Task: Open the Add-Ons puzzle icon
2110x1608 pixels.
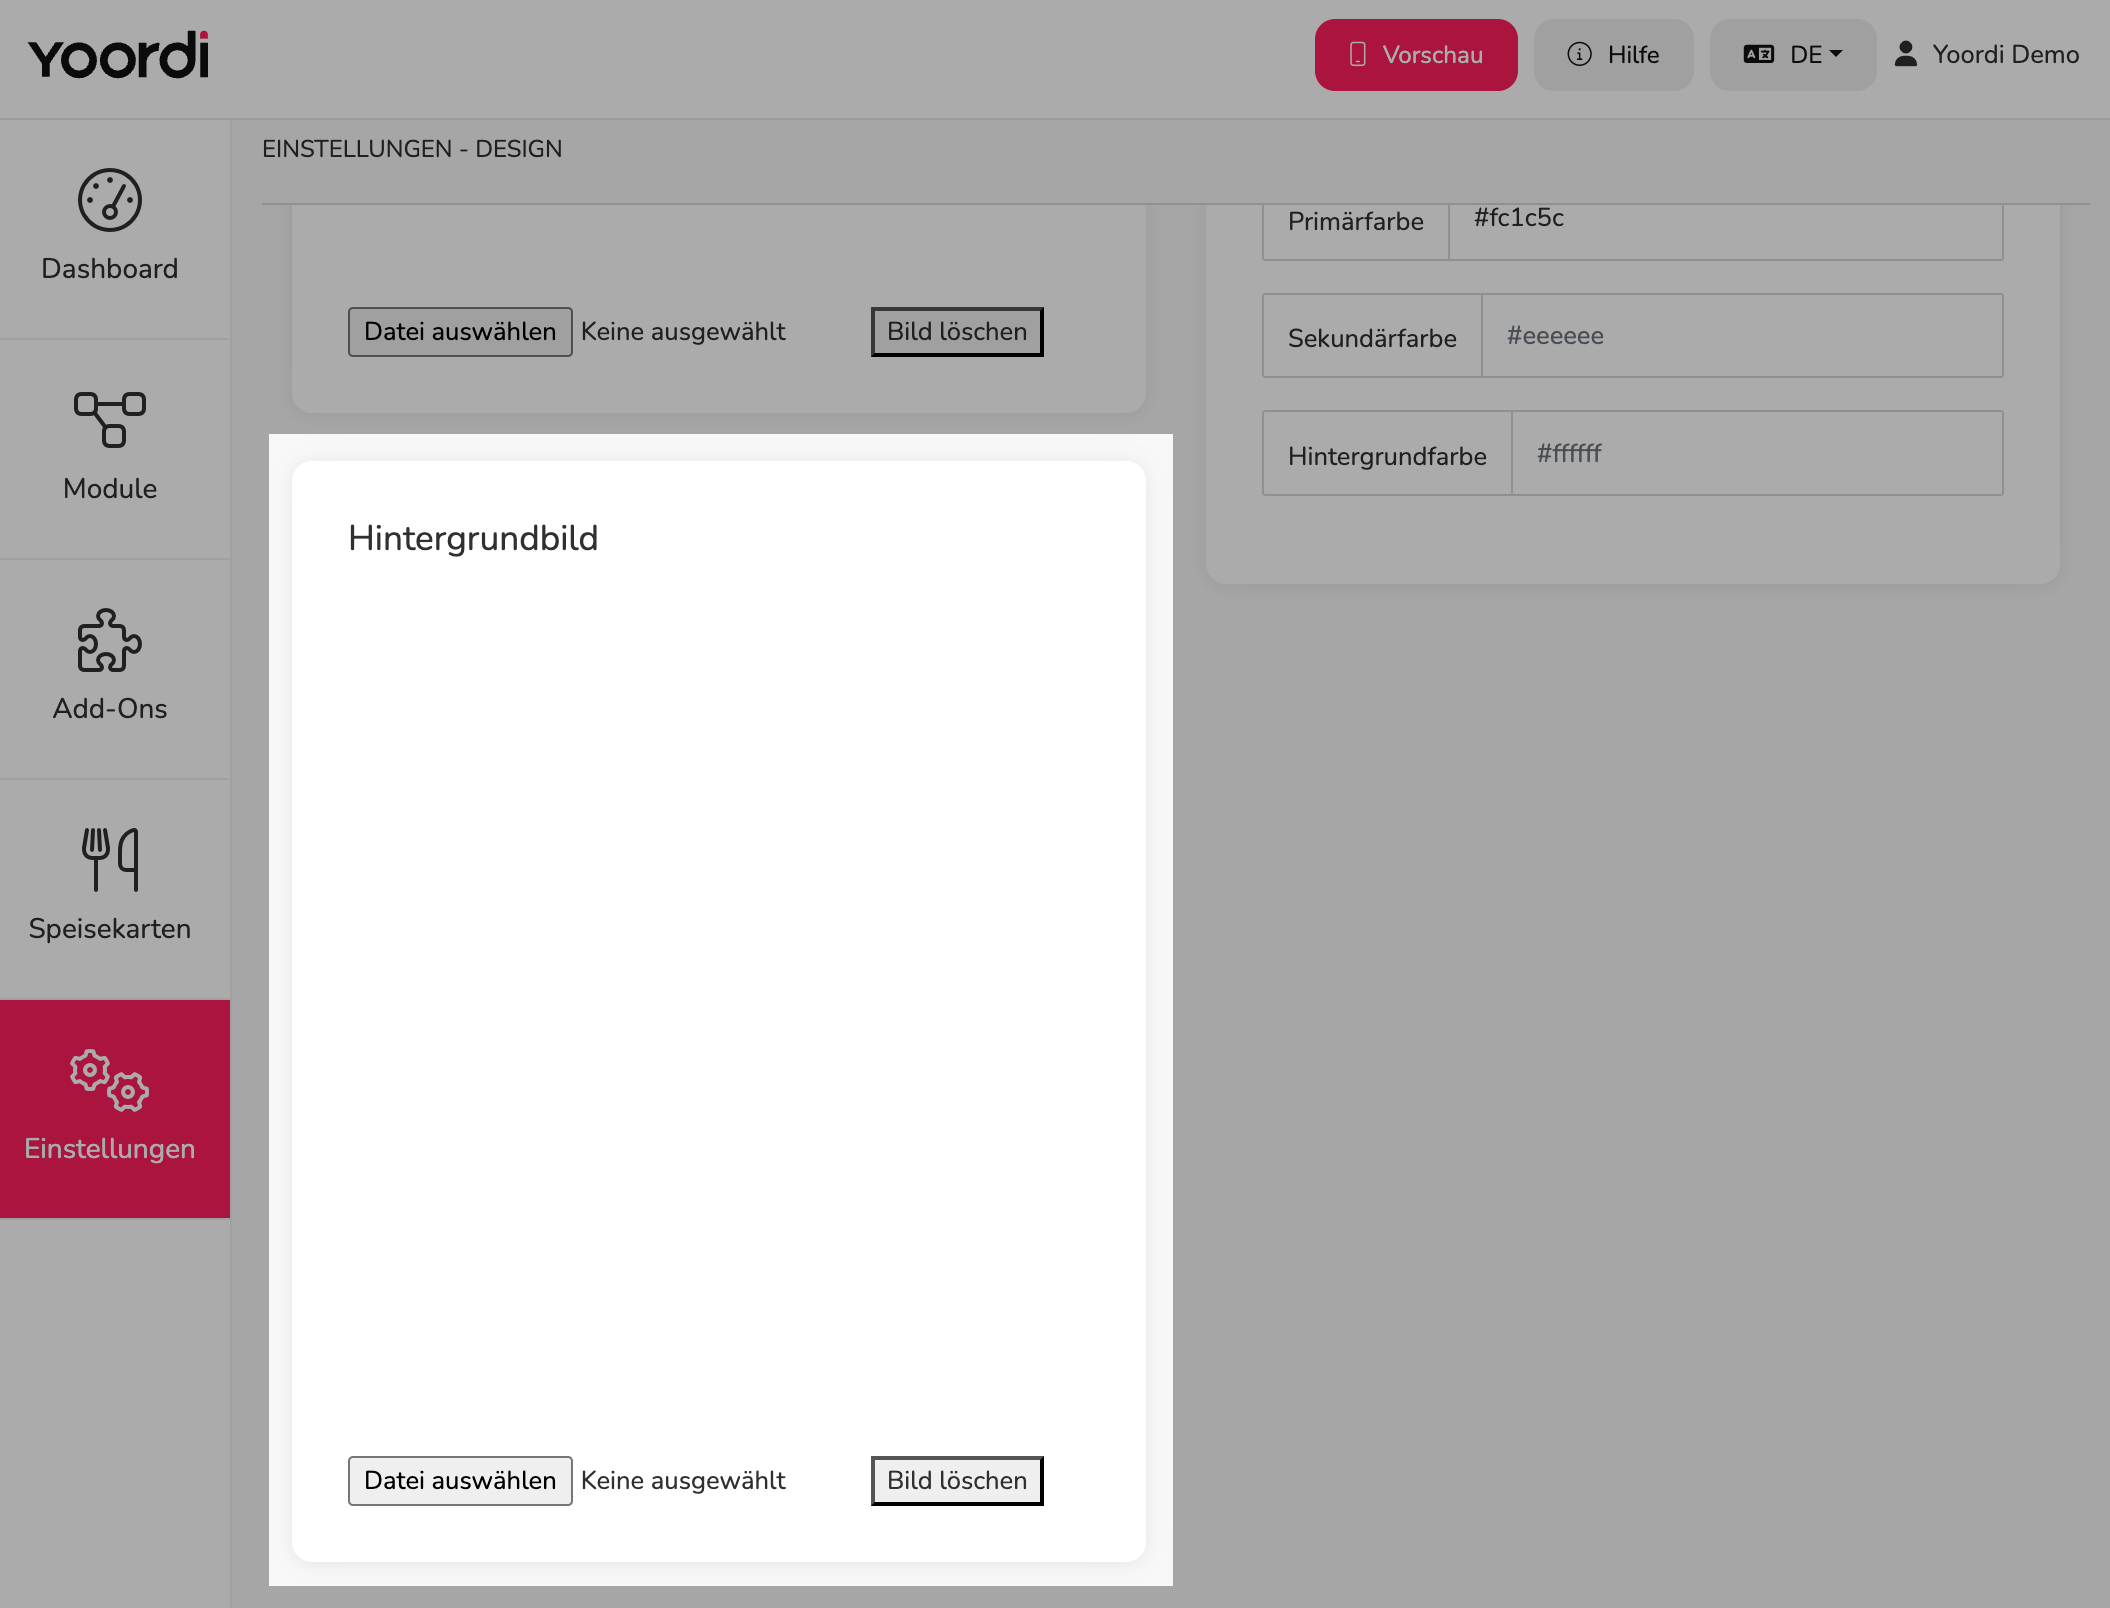Action: pyautogui.click(x=110, y=640)
